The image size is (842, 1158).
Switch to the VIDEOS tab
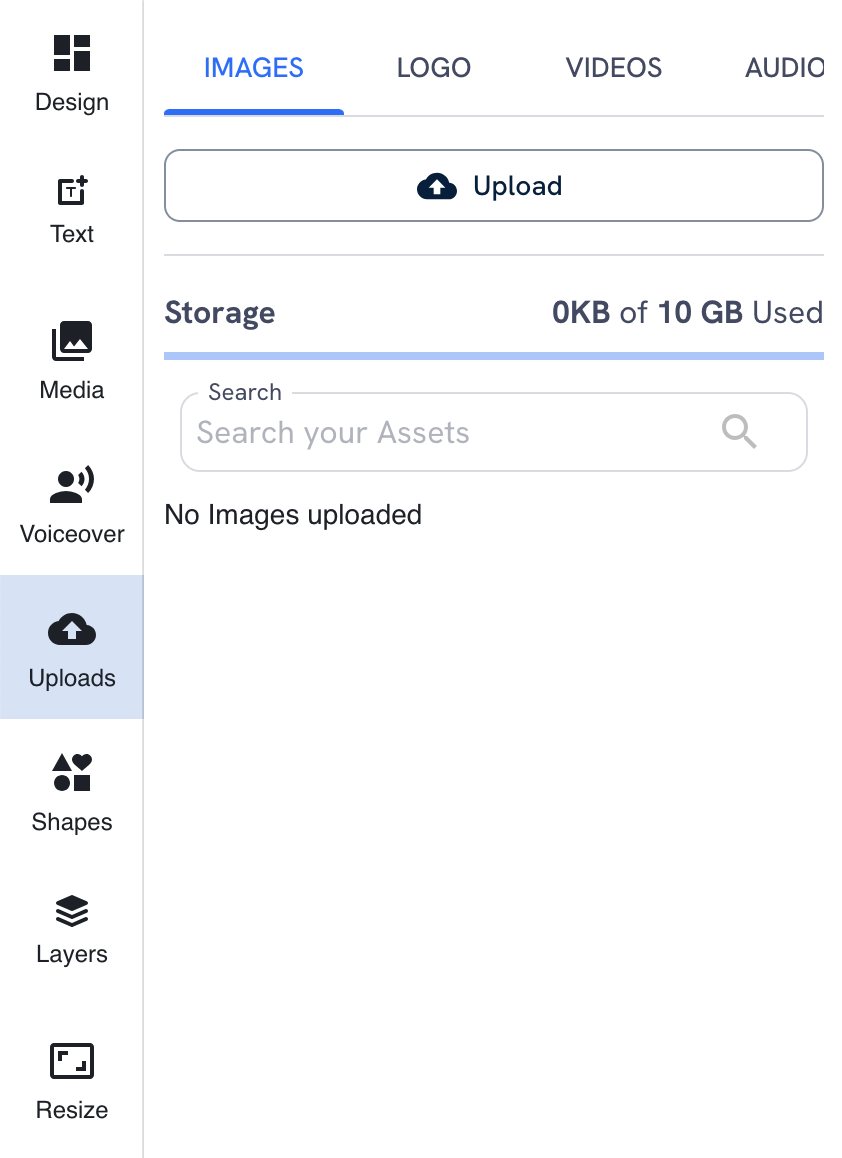[x=613, y=67]
